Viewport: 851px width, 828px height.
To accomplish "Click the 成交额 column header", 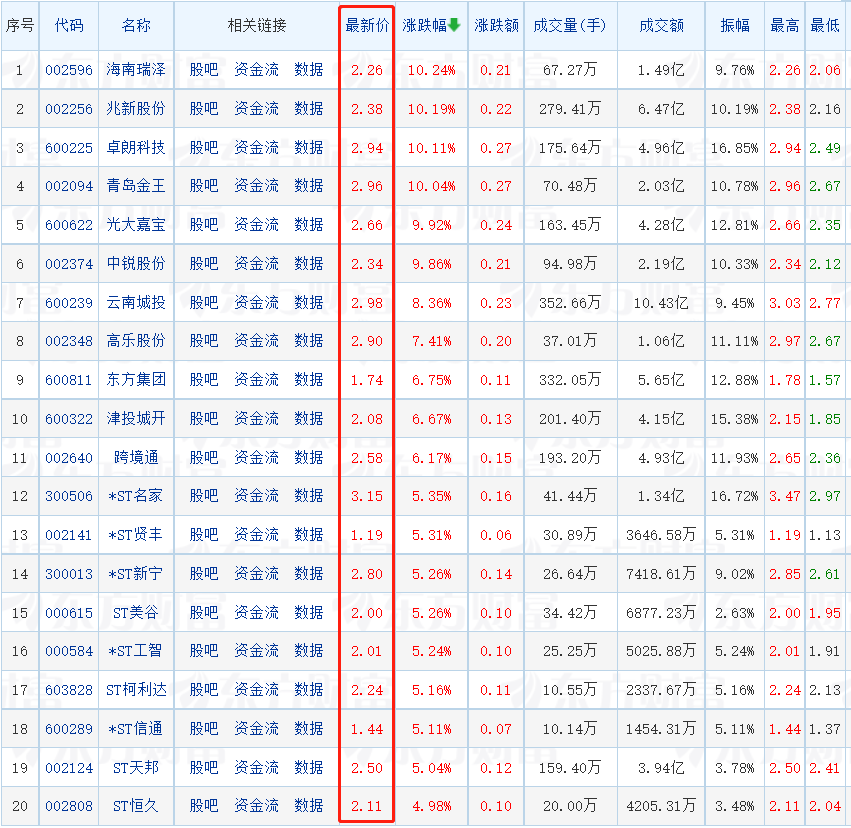I will point(661,25).
